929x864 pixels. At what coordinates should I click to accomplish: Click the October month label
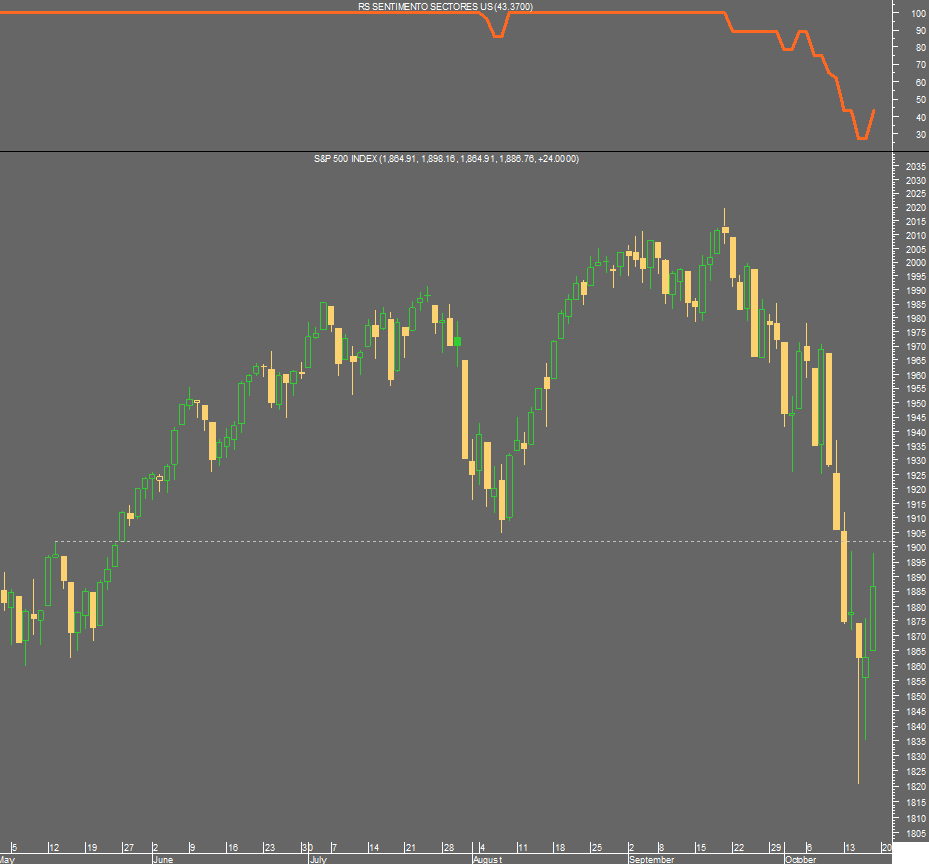point(800,859)
